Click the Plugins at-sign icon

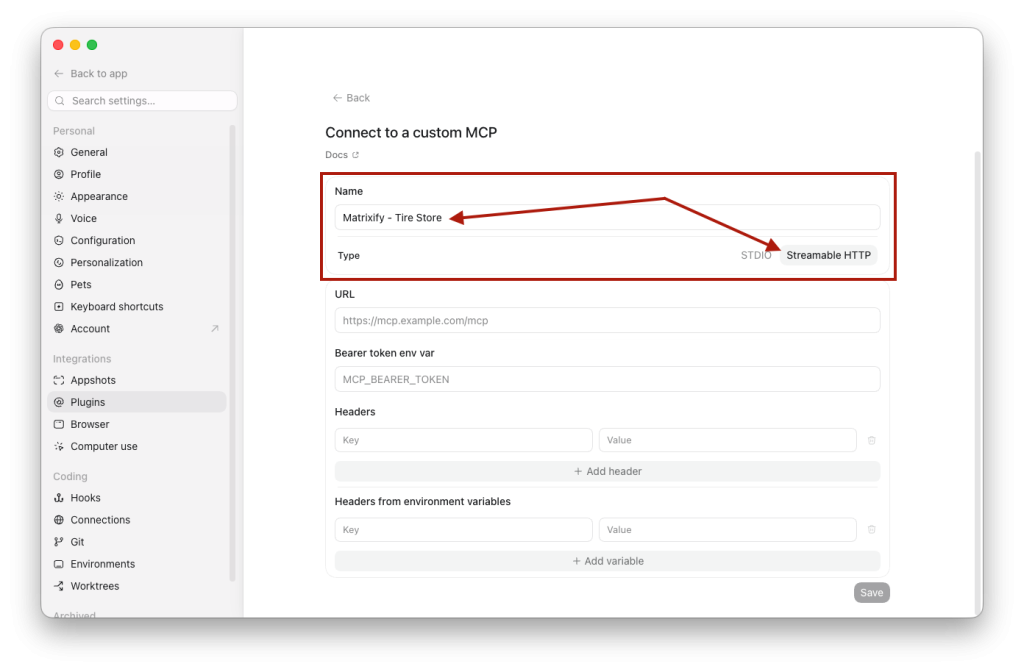(x=59, y=402)
